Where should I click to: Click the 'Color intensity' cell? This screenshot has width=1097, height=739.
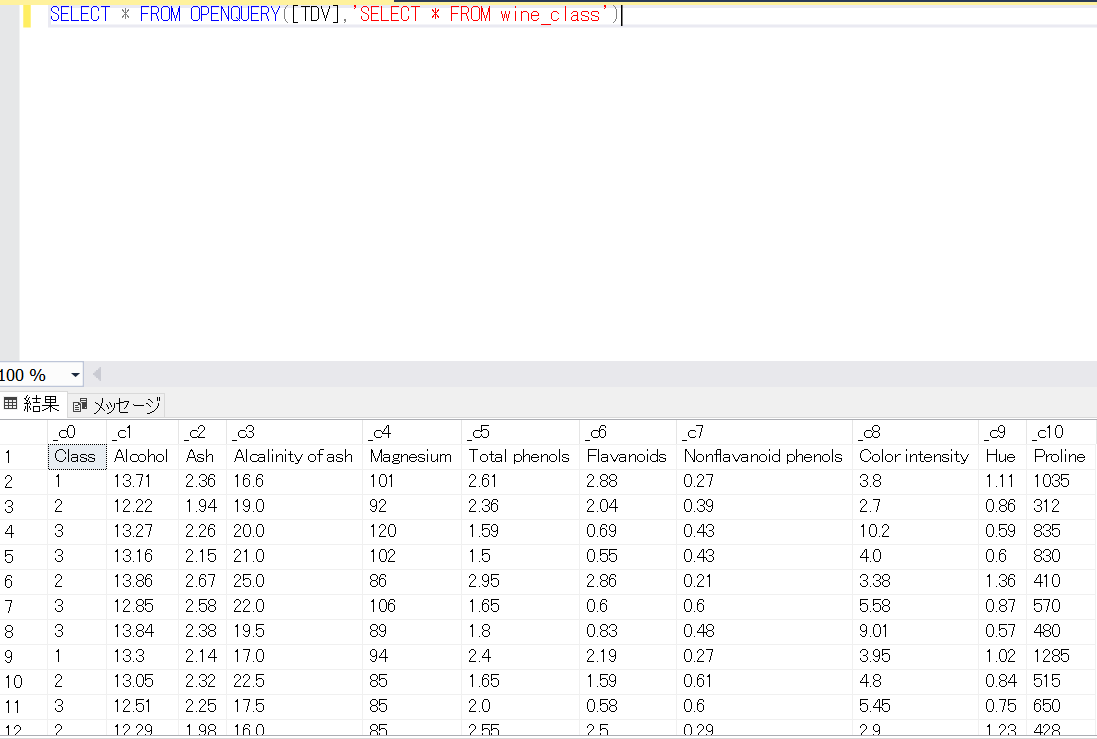pos(916,456)
